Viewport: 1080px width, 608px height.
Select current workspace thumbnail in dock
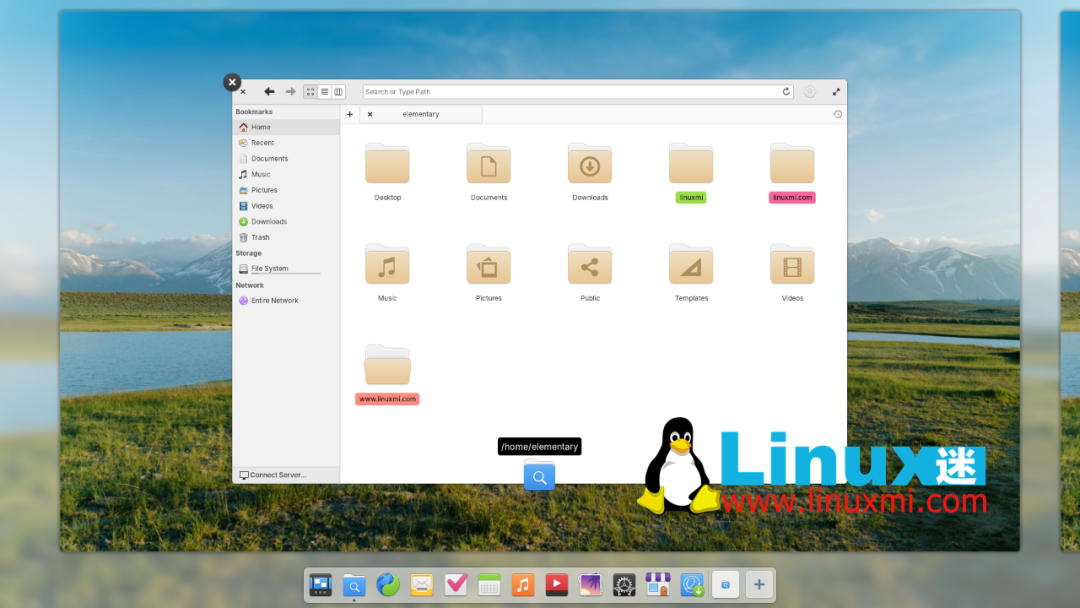(x=725, y=585)
